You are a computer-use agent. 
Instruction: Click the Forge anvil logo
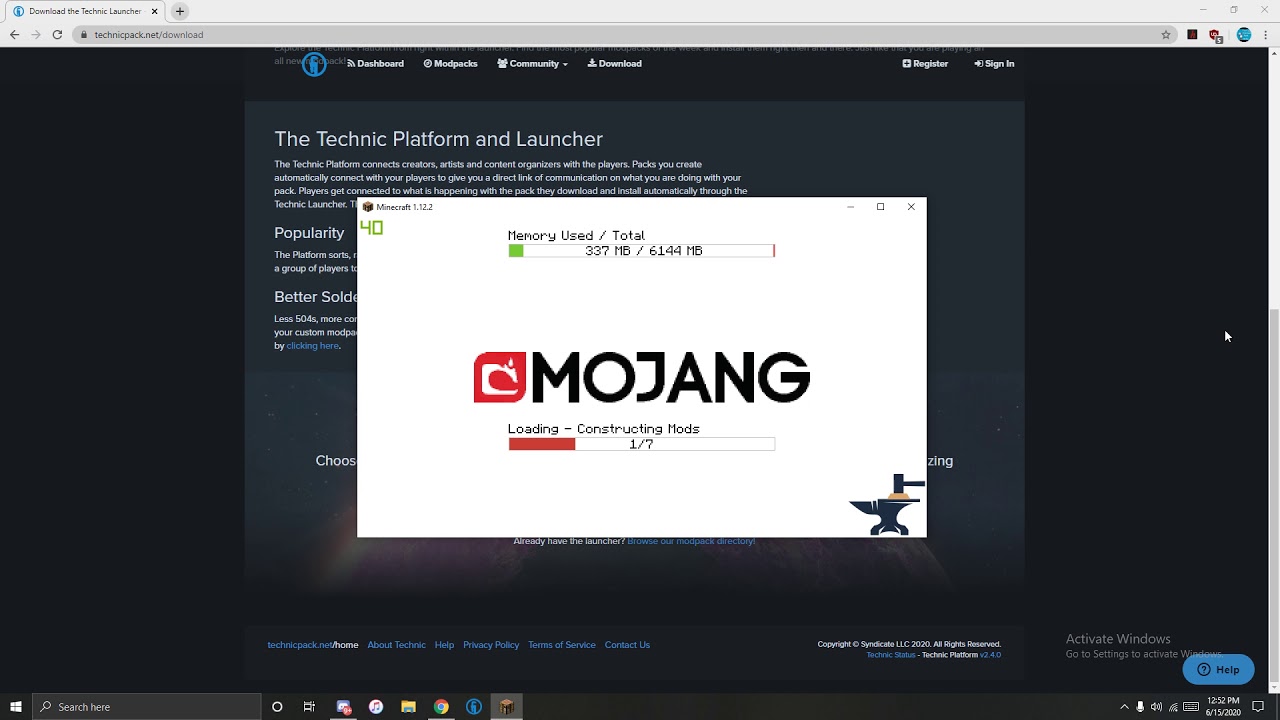[x=887, y=505]
